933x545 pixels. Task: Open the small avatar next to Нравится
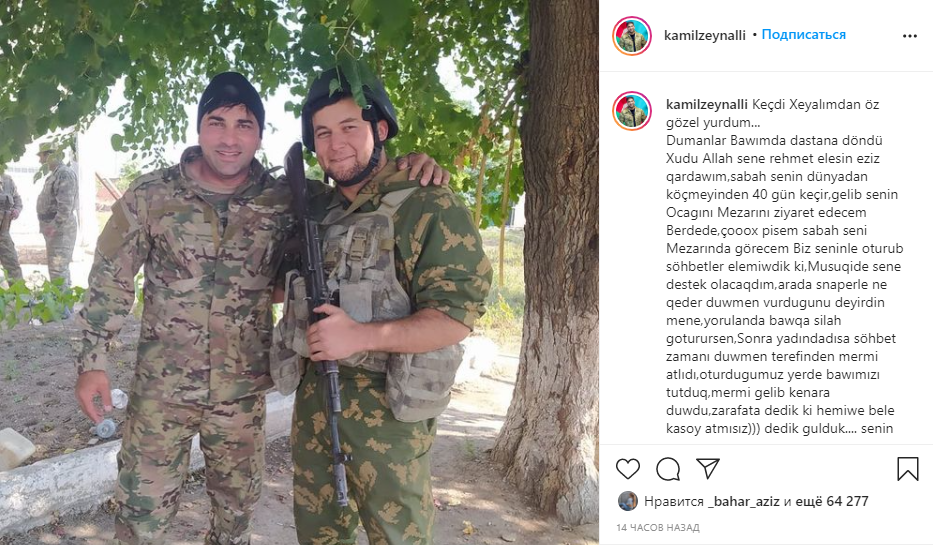pyautogui.click(x=628, y=501)
